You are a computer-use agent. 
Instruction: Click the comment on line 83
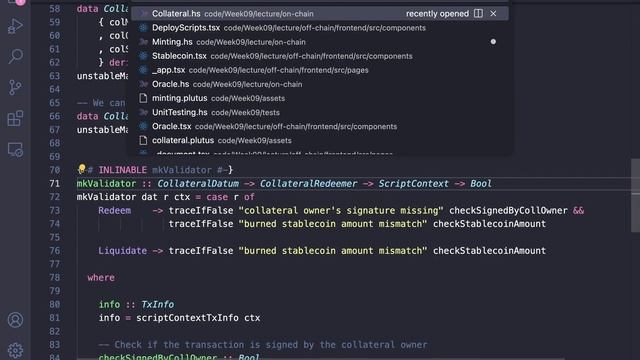(x=262, y=345)
